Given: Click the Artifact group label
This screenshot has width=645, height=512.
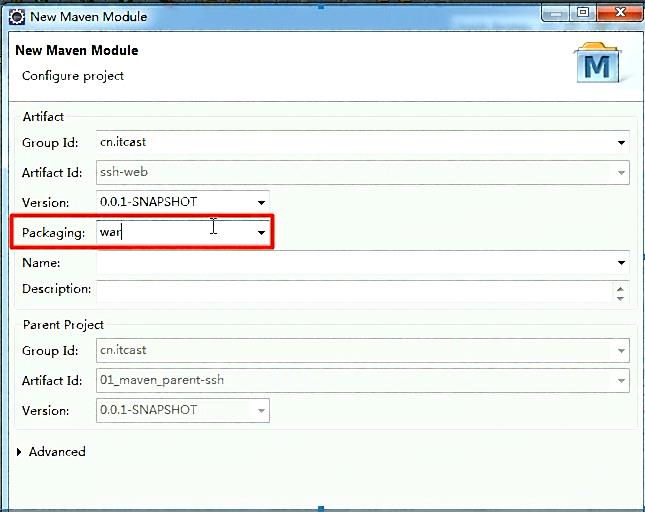Looking at the screenshot, I should coord(43,117).
